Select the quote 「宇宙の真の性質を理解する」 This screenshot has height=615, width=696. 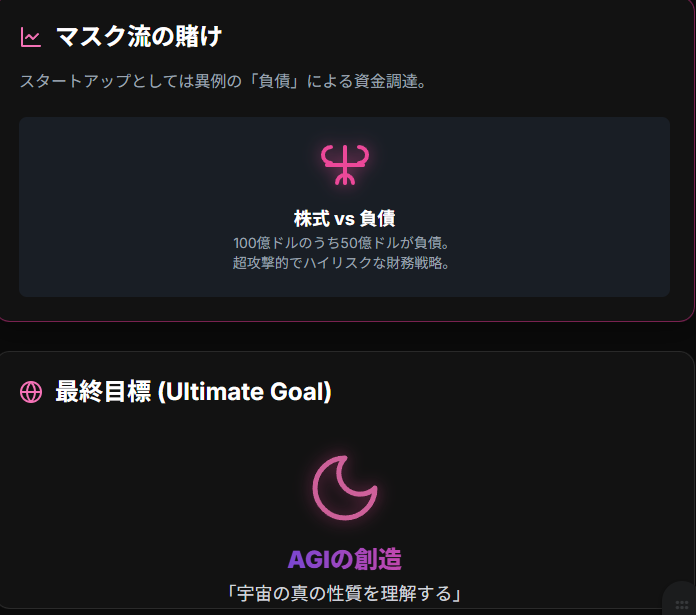coord(345,592)
